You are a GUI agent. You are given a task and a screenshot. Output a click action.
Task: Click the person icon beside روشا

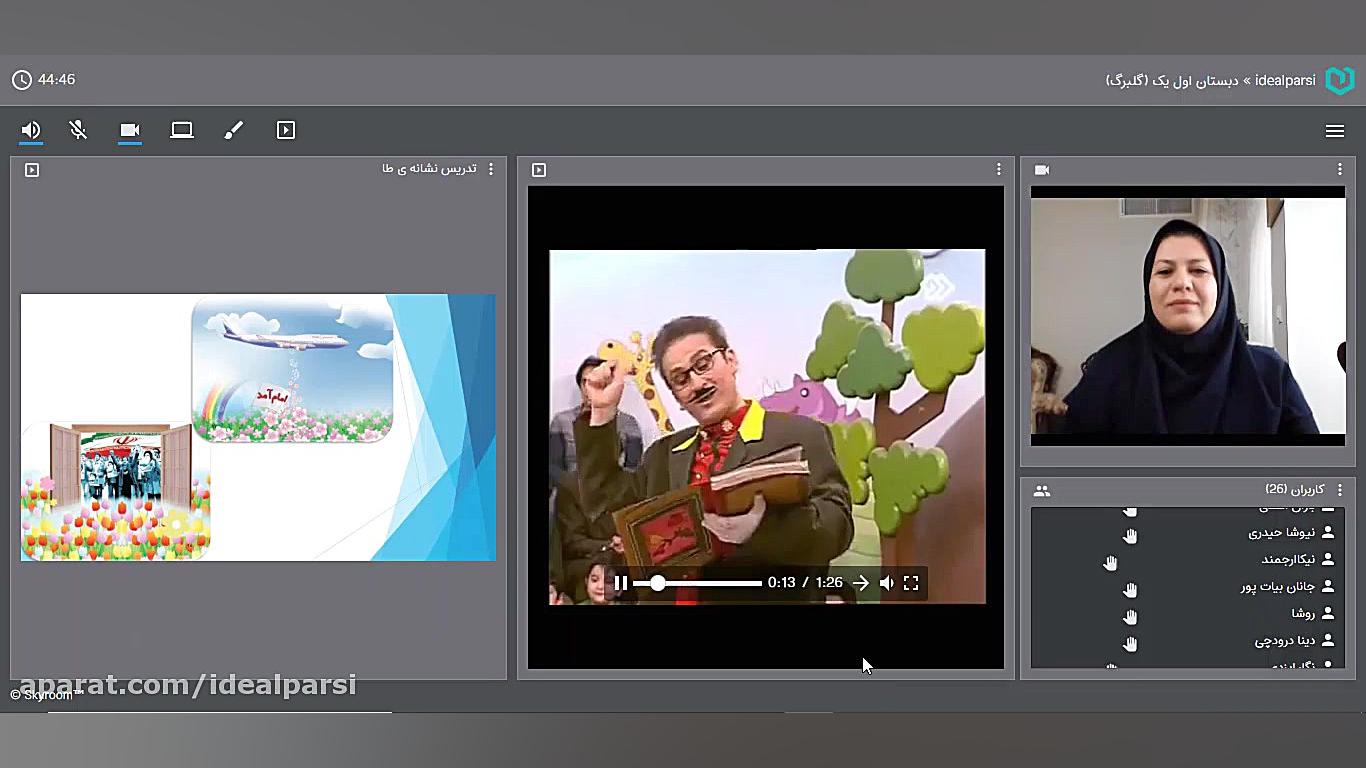(1328, 614)
